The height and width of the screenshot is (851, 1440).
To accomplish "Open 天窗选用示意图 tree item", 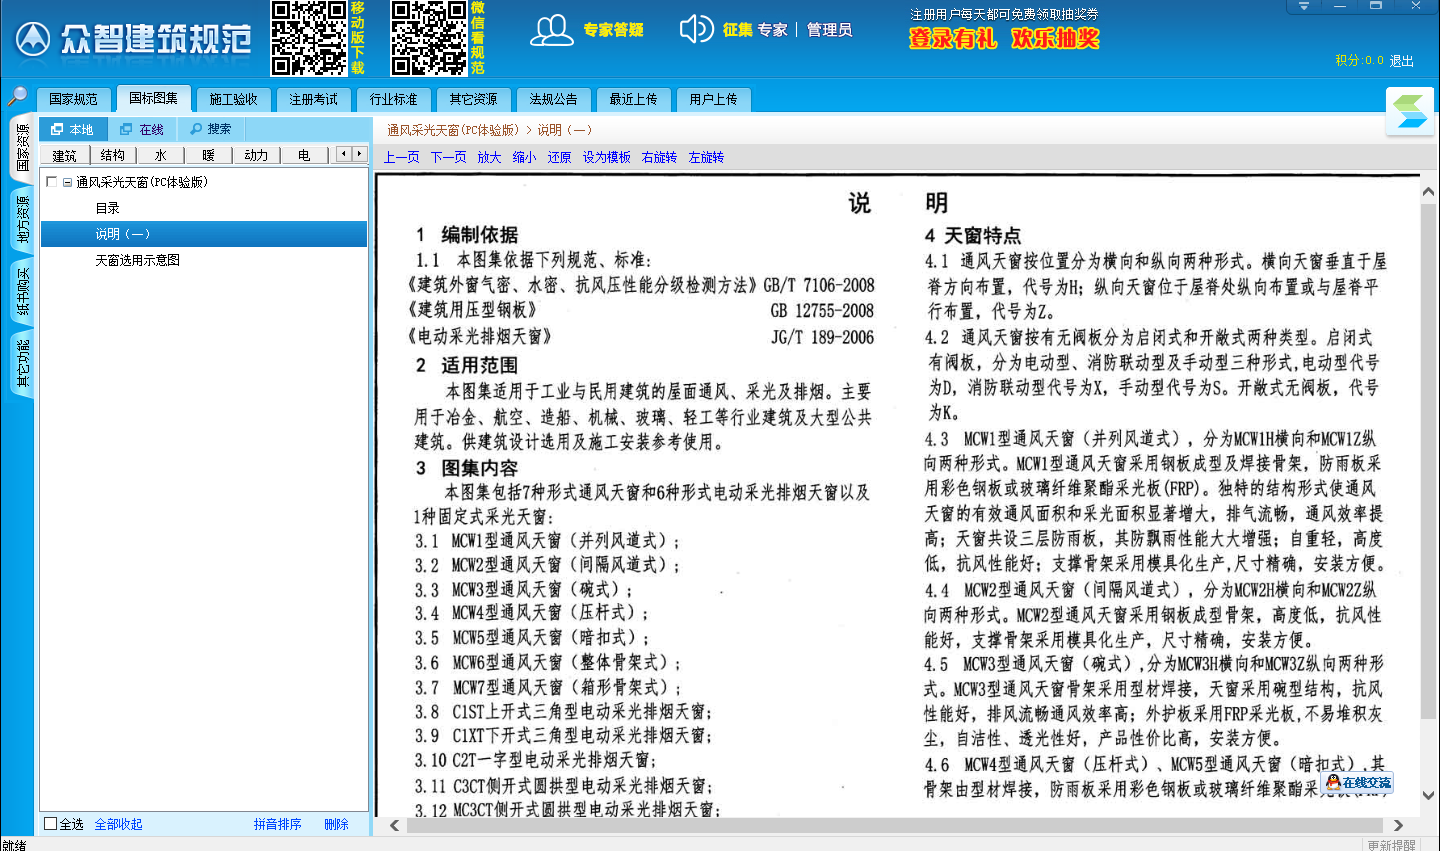I will coord(137,260).
